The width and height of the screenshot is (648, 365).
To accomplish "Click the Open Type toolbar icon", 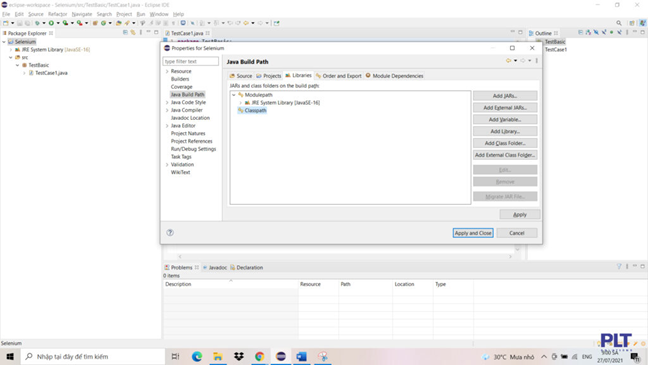I will click(x=119, y=23).
